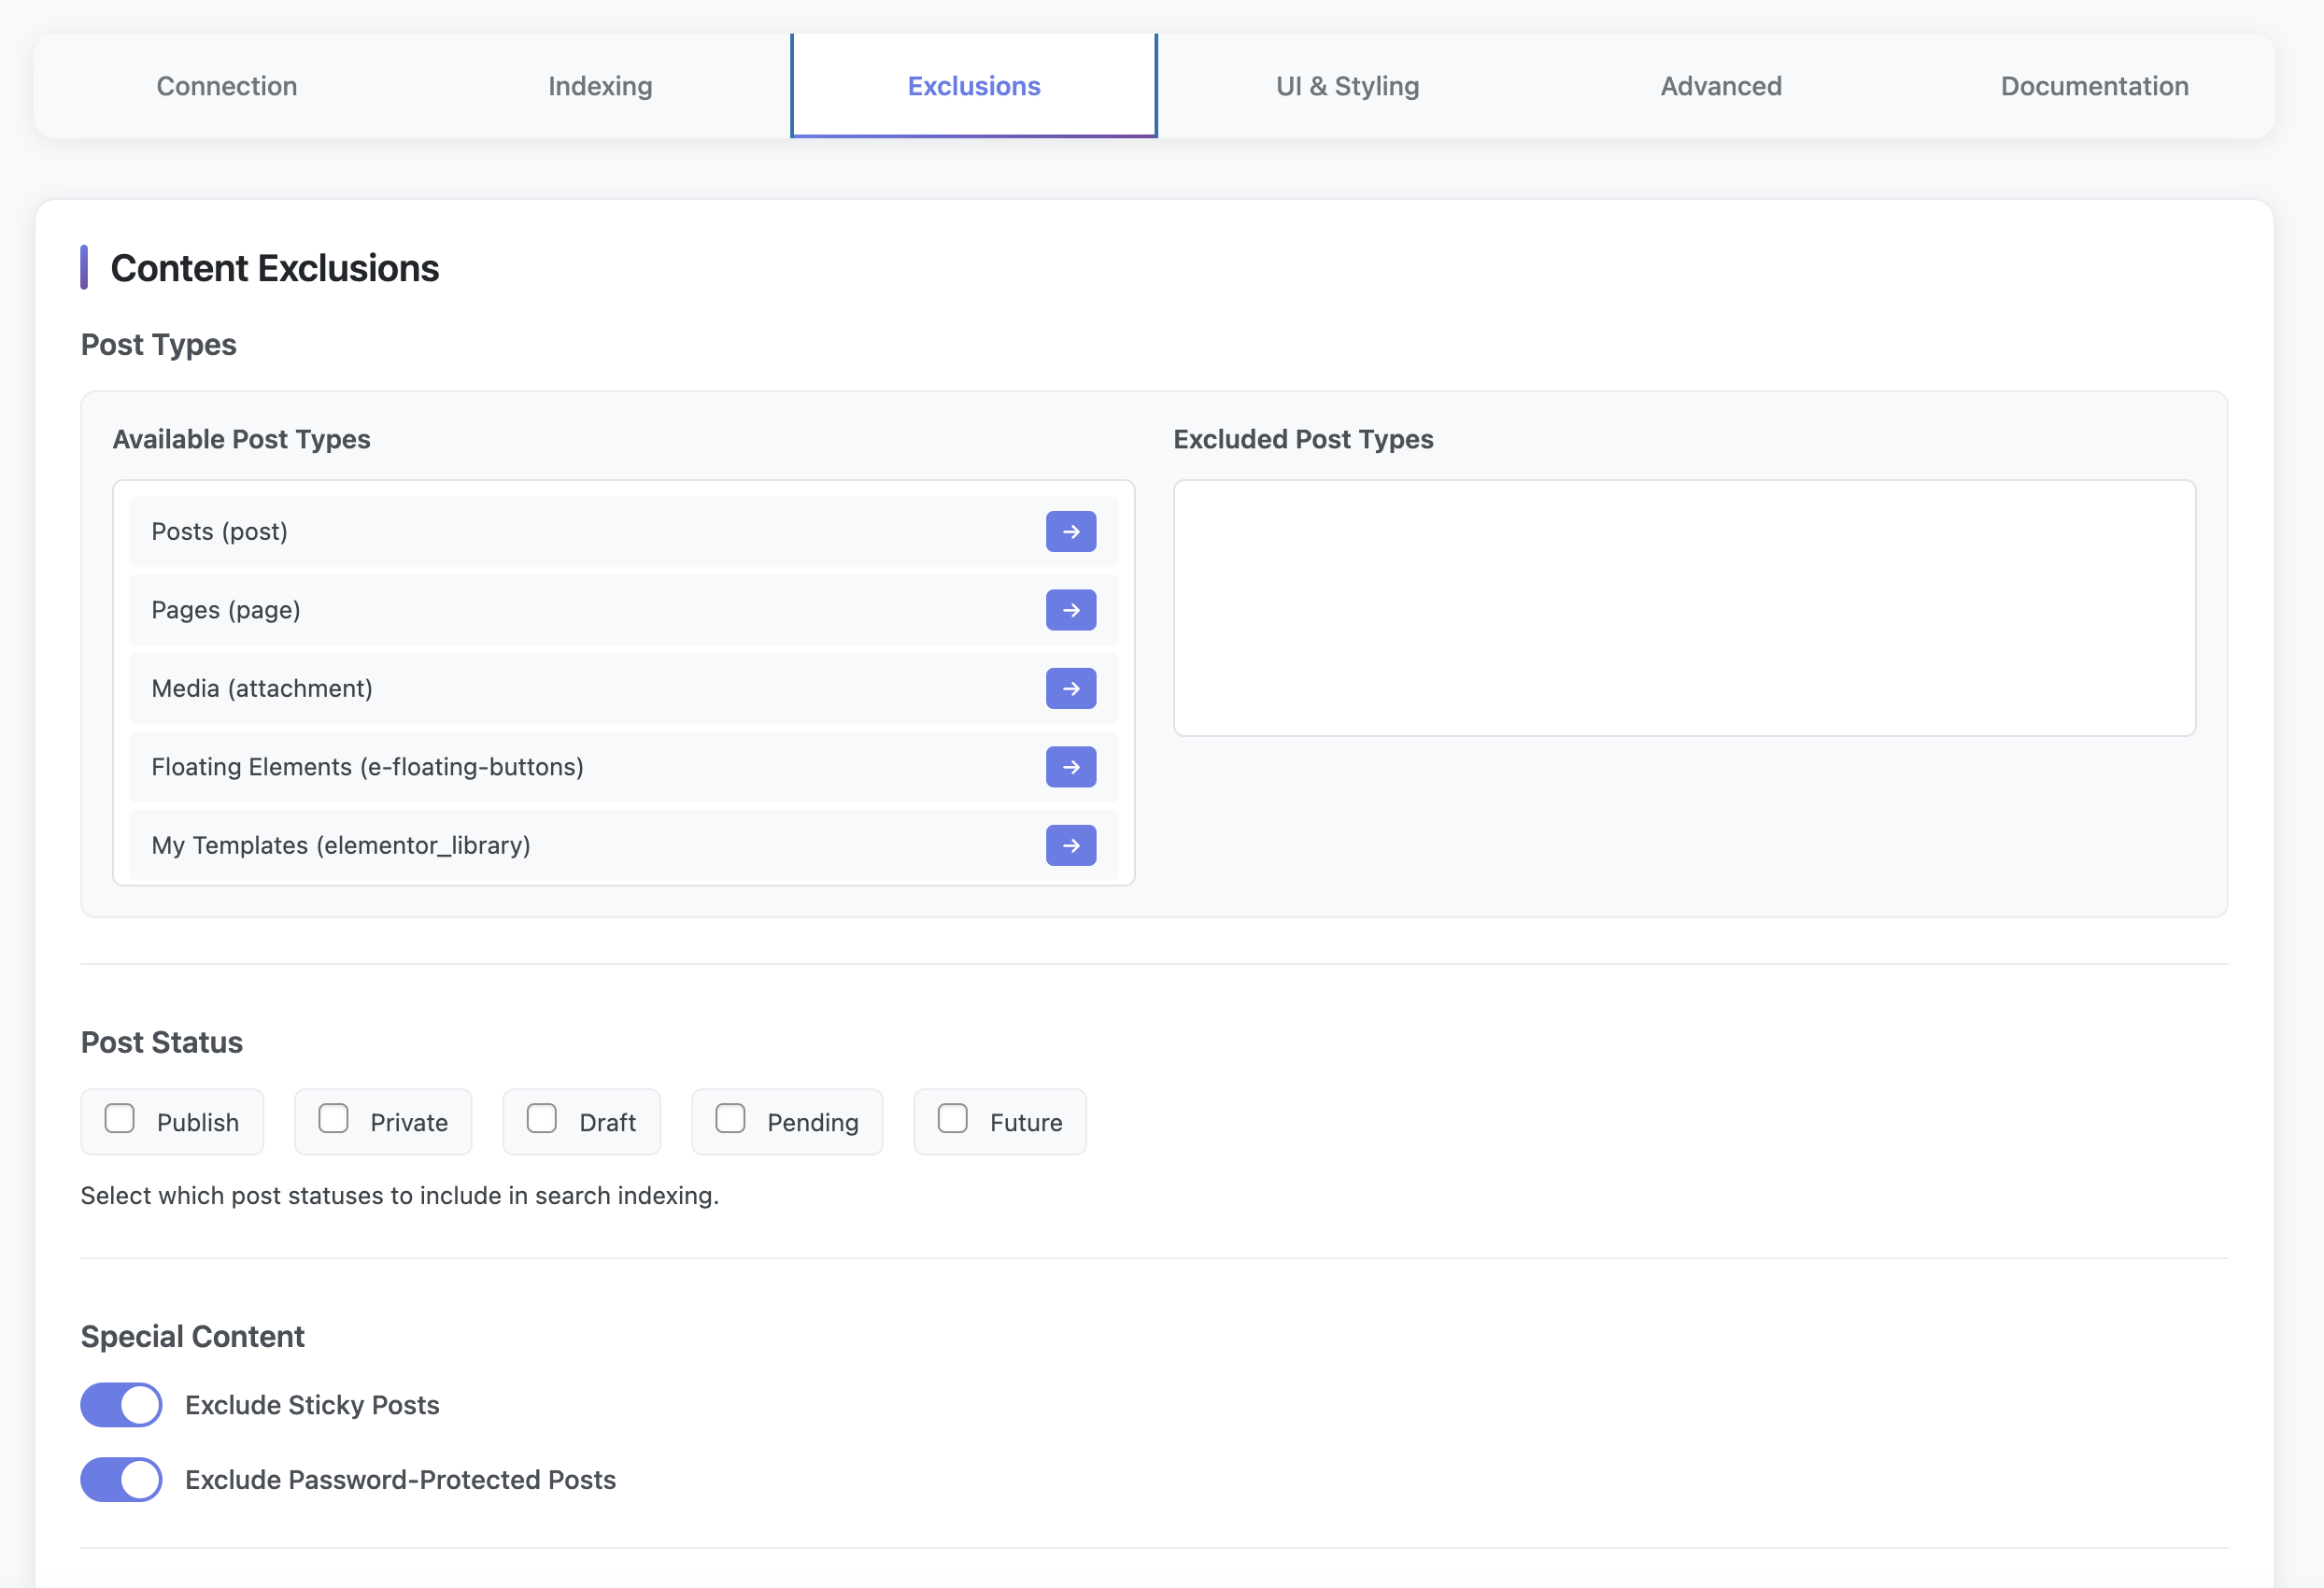Exclude Floating Elements with its arrow button

1070,767
